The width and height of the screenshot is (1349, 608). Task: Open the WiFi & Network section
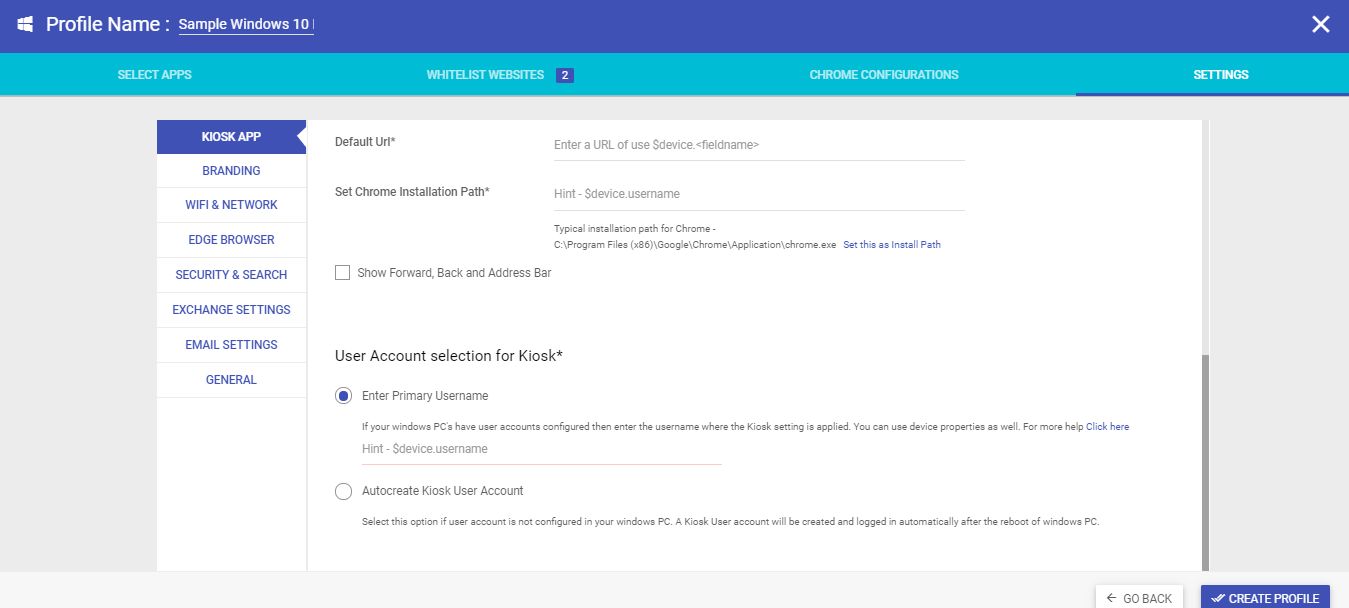coord(231,205)
